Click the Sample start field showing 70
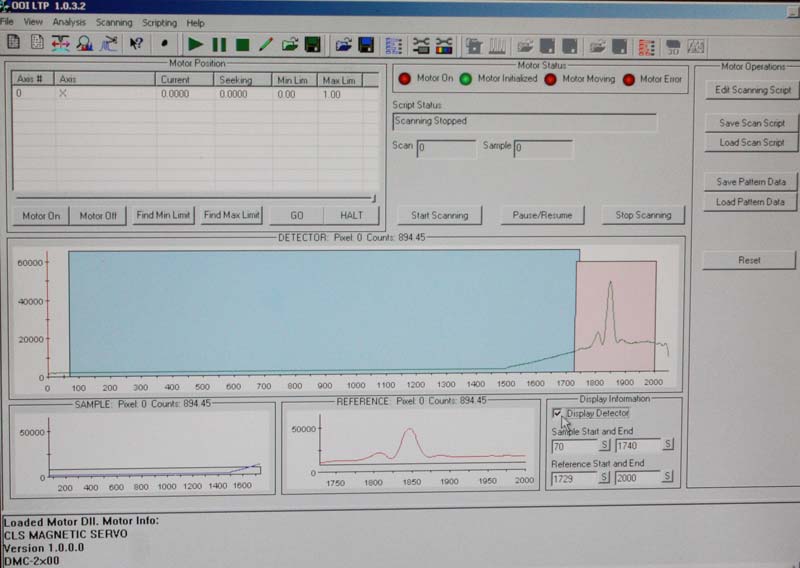The width and height of the screenshot is (800, 568). pos(574,446)
